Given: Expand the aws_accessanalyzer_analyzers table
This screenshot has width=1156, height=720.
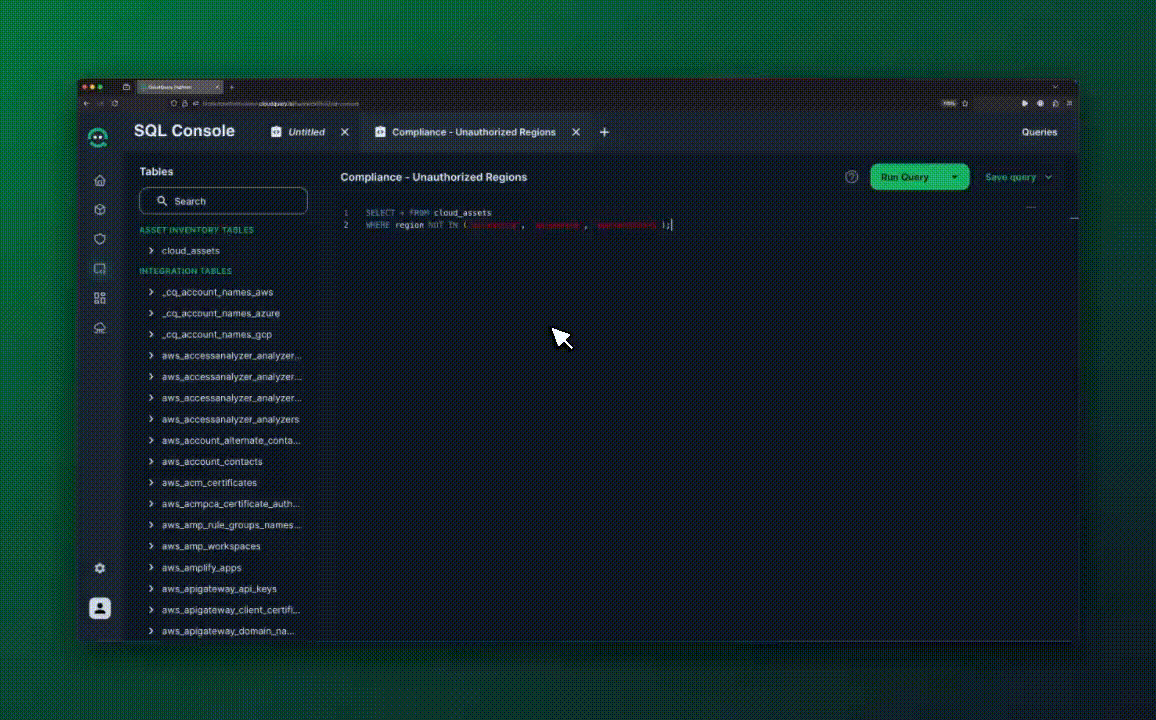Looking at the screenshot, I should pos(151,419).
